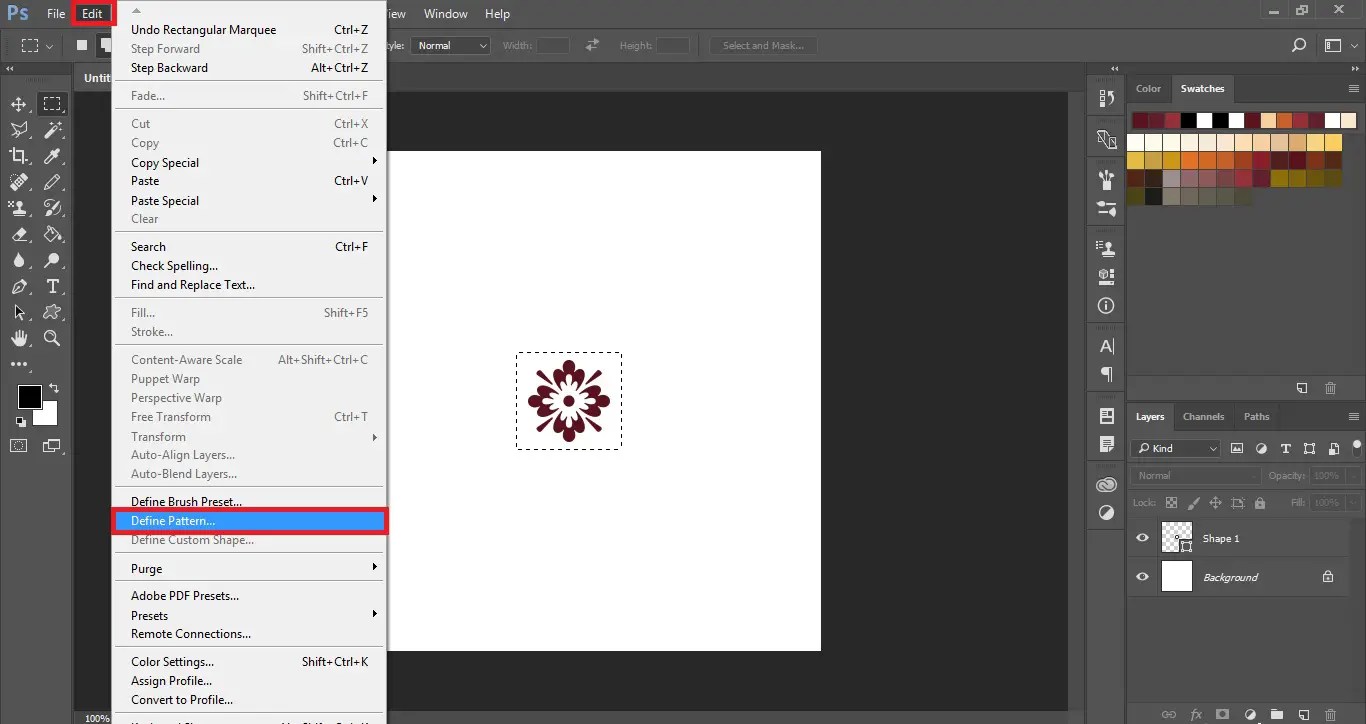Open the Style dropdown in the options bar
This screenshot has height=724, width=1366.
[x=450, y=45]
